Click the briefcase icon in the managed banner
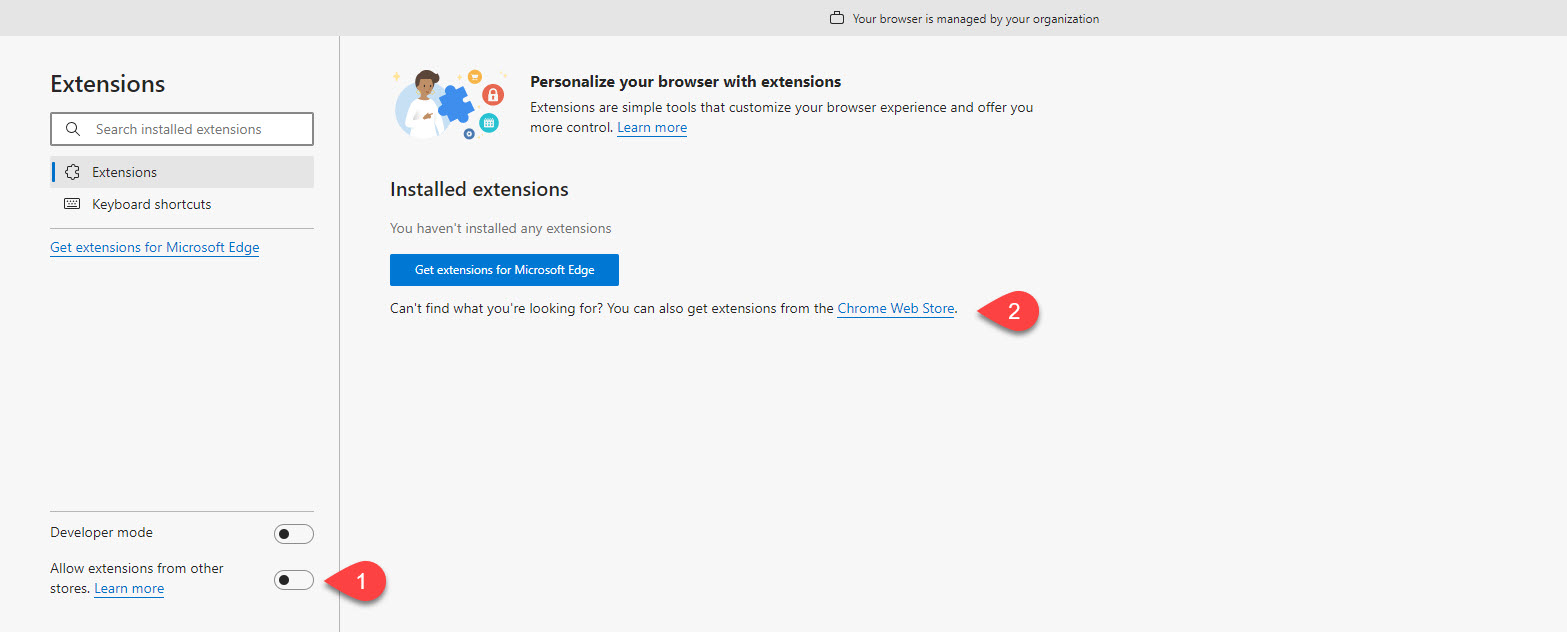Screen dimensions: 1567x632 tap(837, 18)
